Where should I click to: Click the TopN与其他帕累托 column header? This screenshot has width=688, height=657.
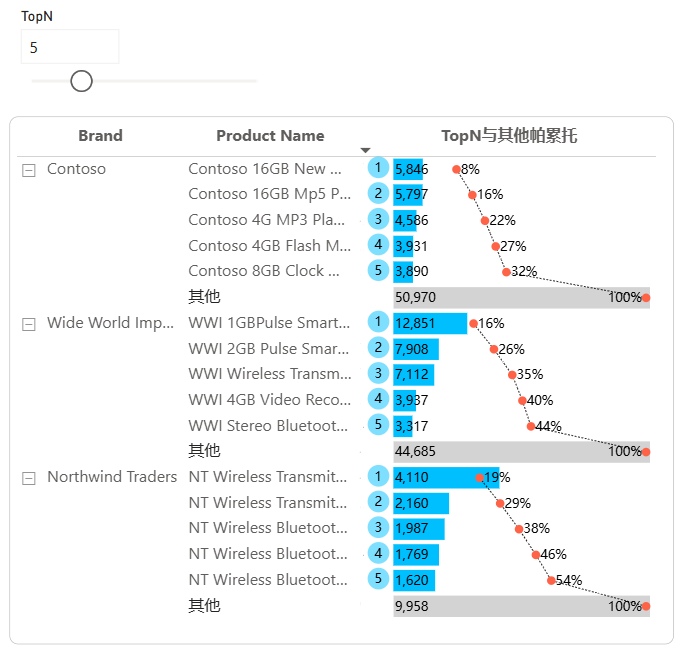[x=509, y=136]
